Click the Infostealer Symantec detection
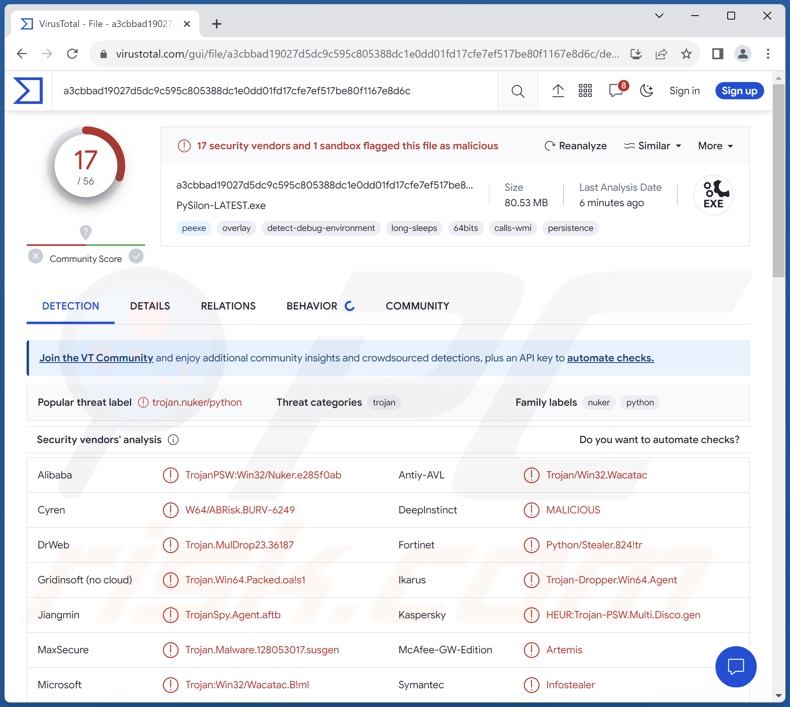Screen dimensions: 790x707 [570, 685]
